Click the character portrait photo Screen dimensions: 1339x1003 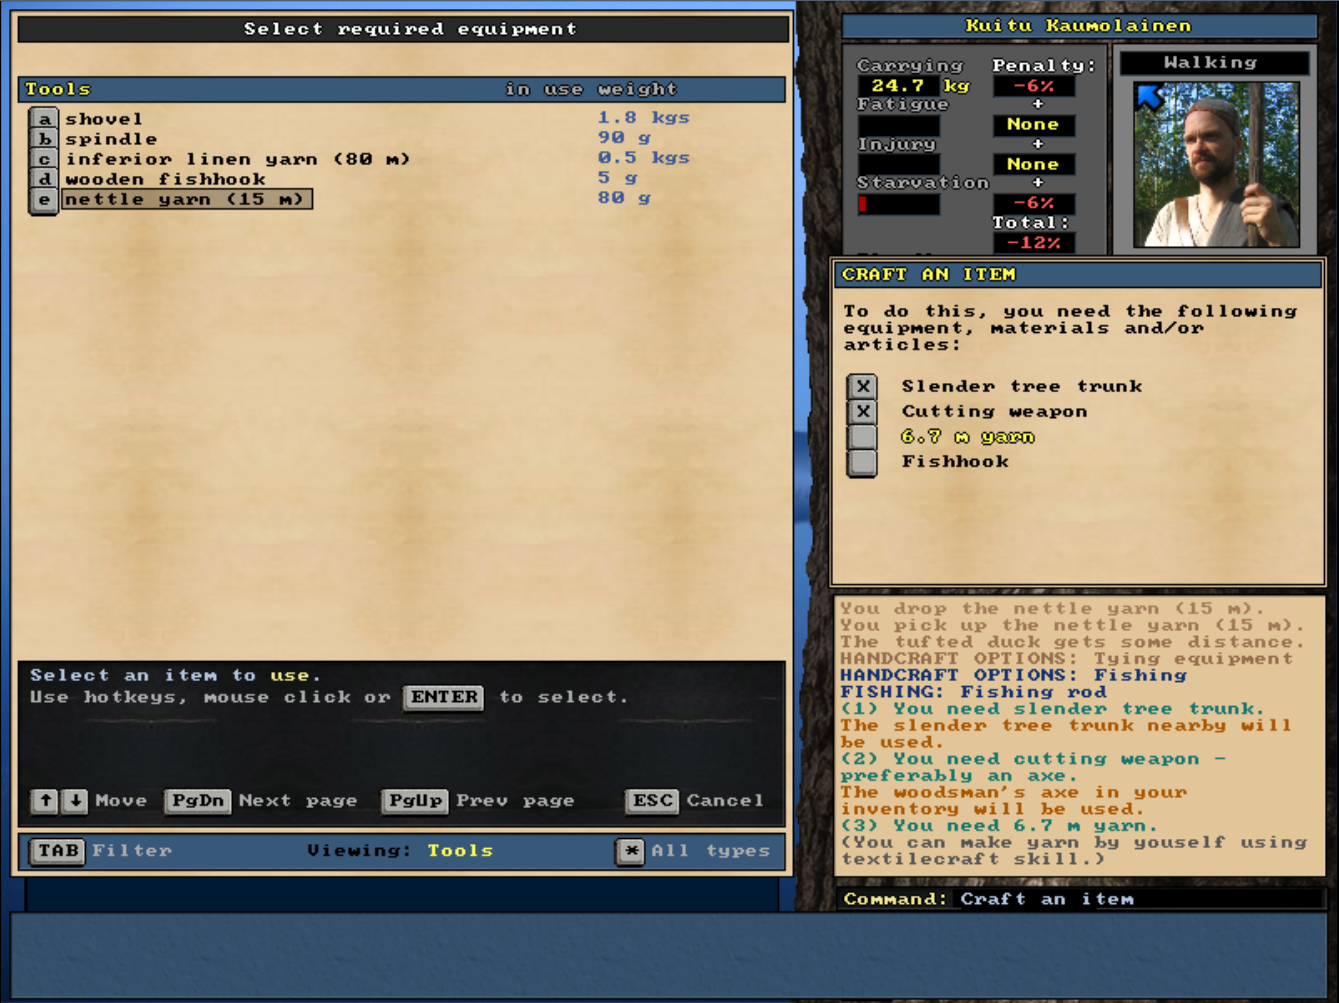tap(1216, 165)
